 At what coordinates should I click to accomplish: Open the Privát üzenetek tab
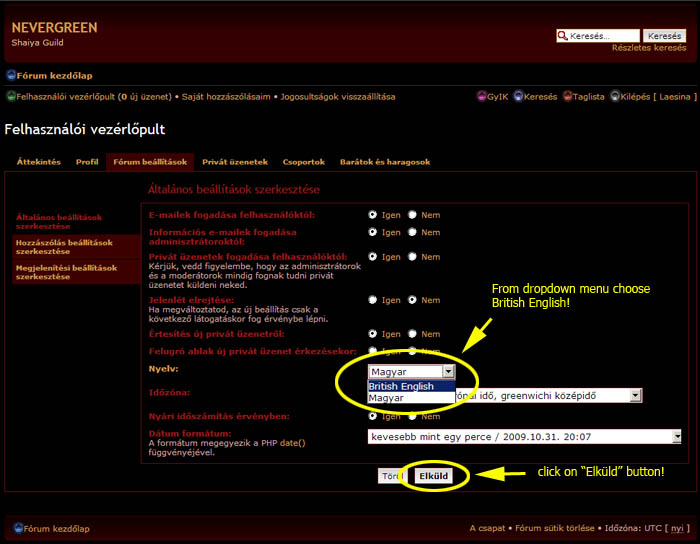pyautogui.click(x=234, y=162)
